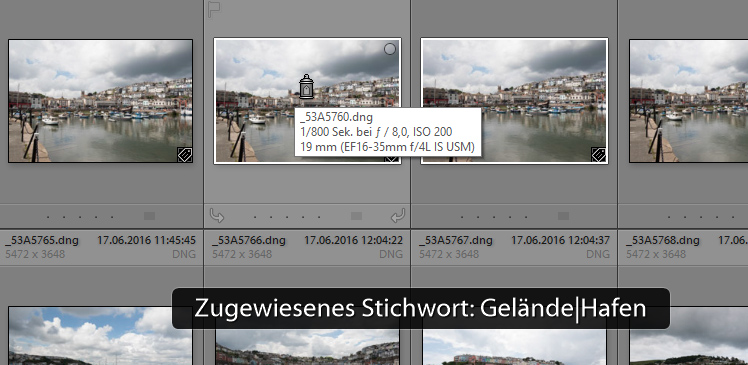Click the Zugewiesenes Stichwort notification banner
748x365 pixels.
pyautogui.click(x=421, y=308)
